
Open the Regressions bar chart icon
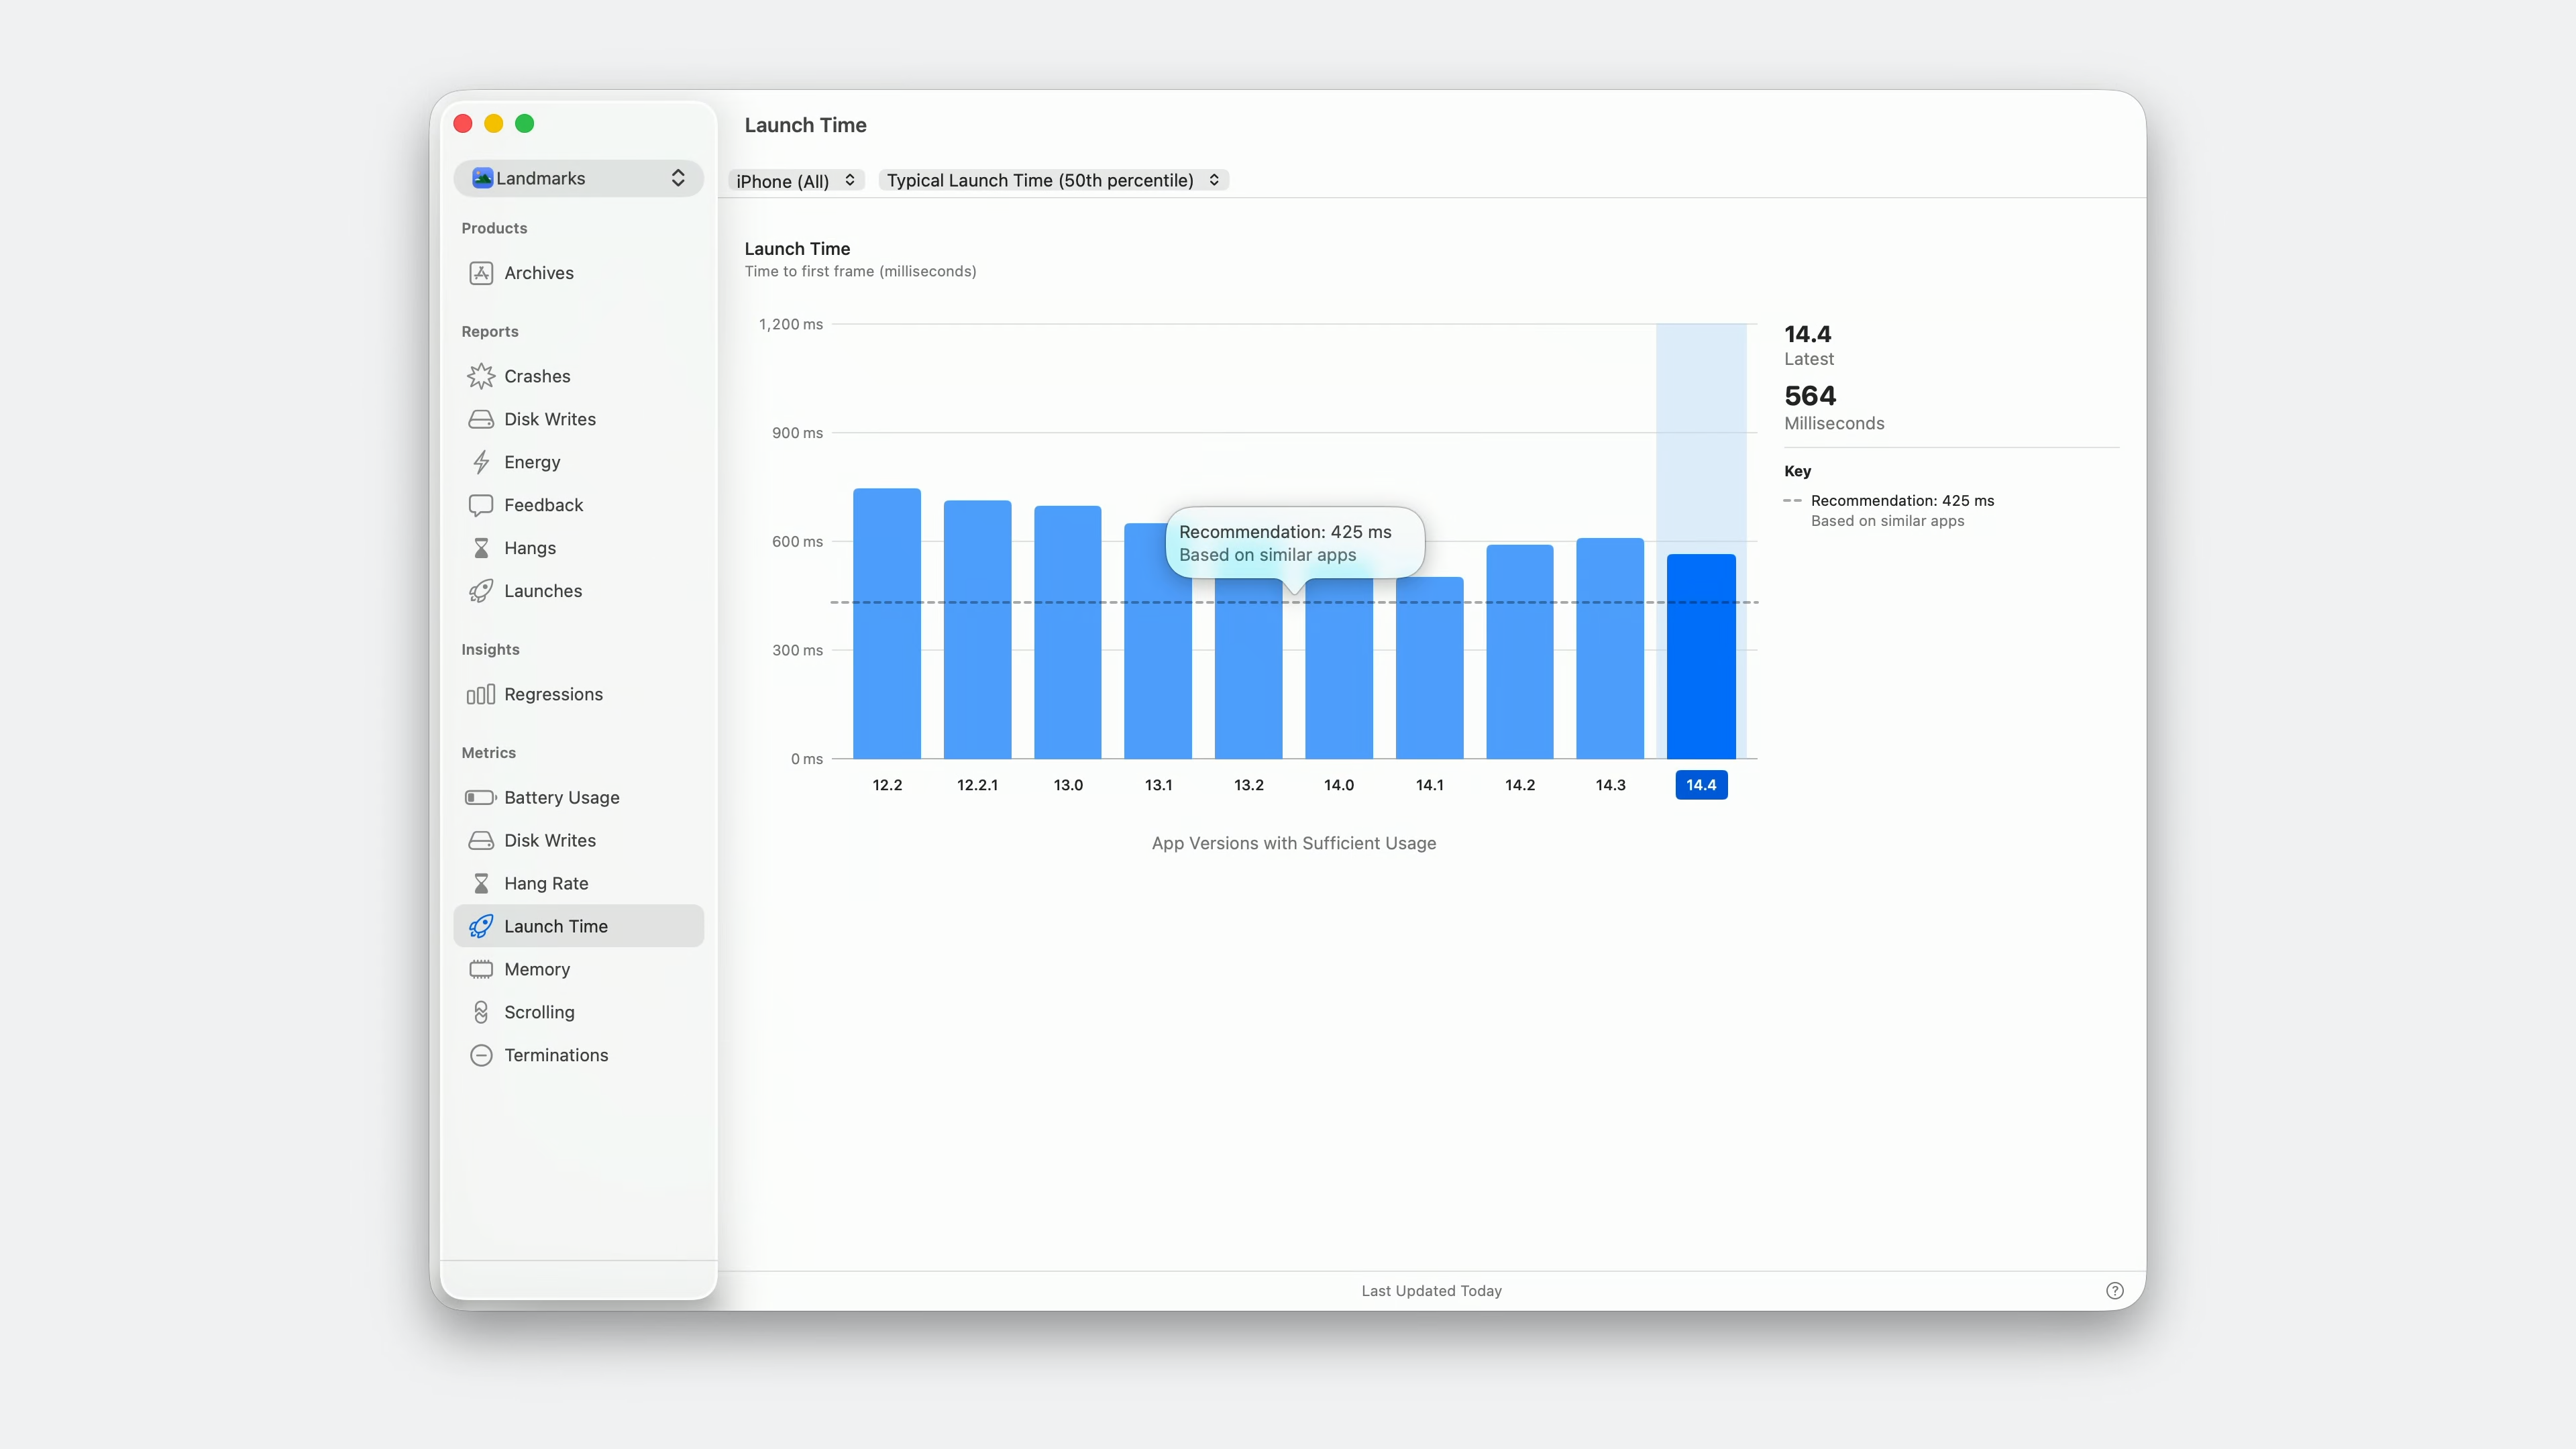(481, 694)
